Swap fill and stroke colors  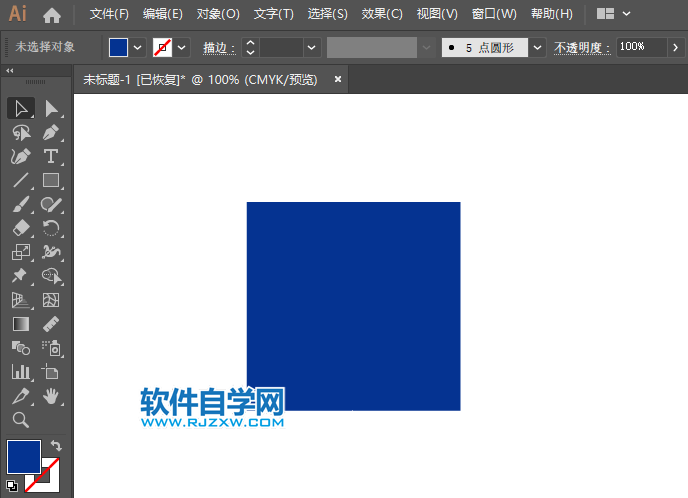[56, 446]
